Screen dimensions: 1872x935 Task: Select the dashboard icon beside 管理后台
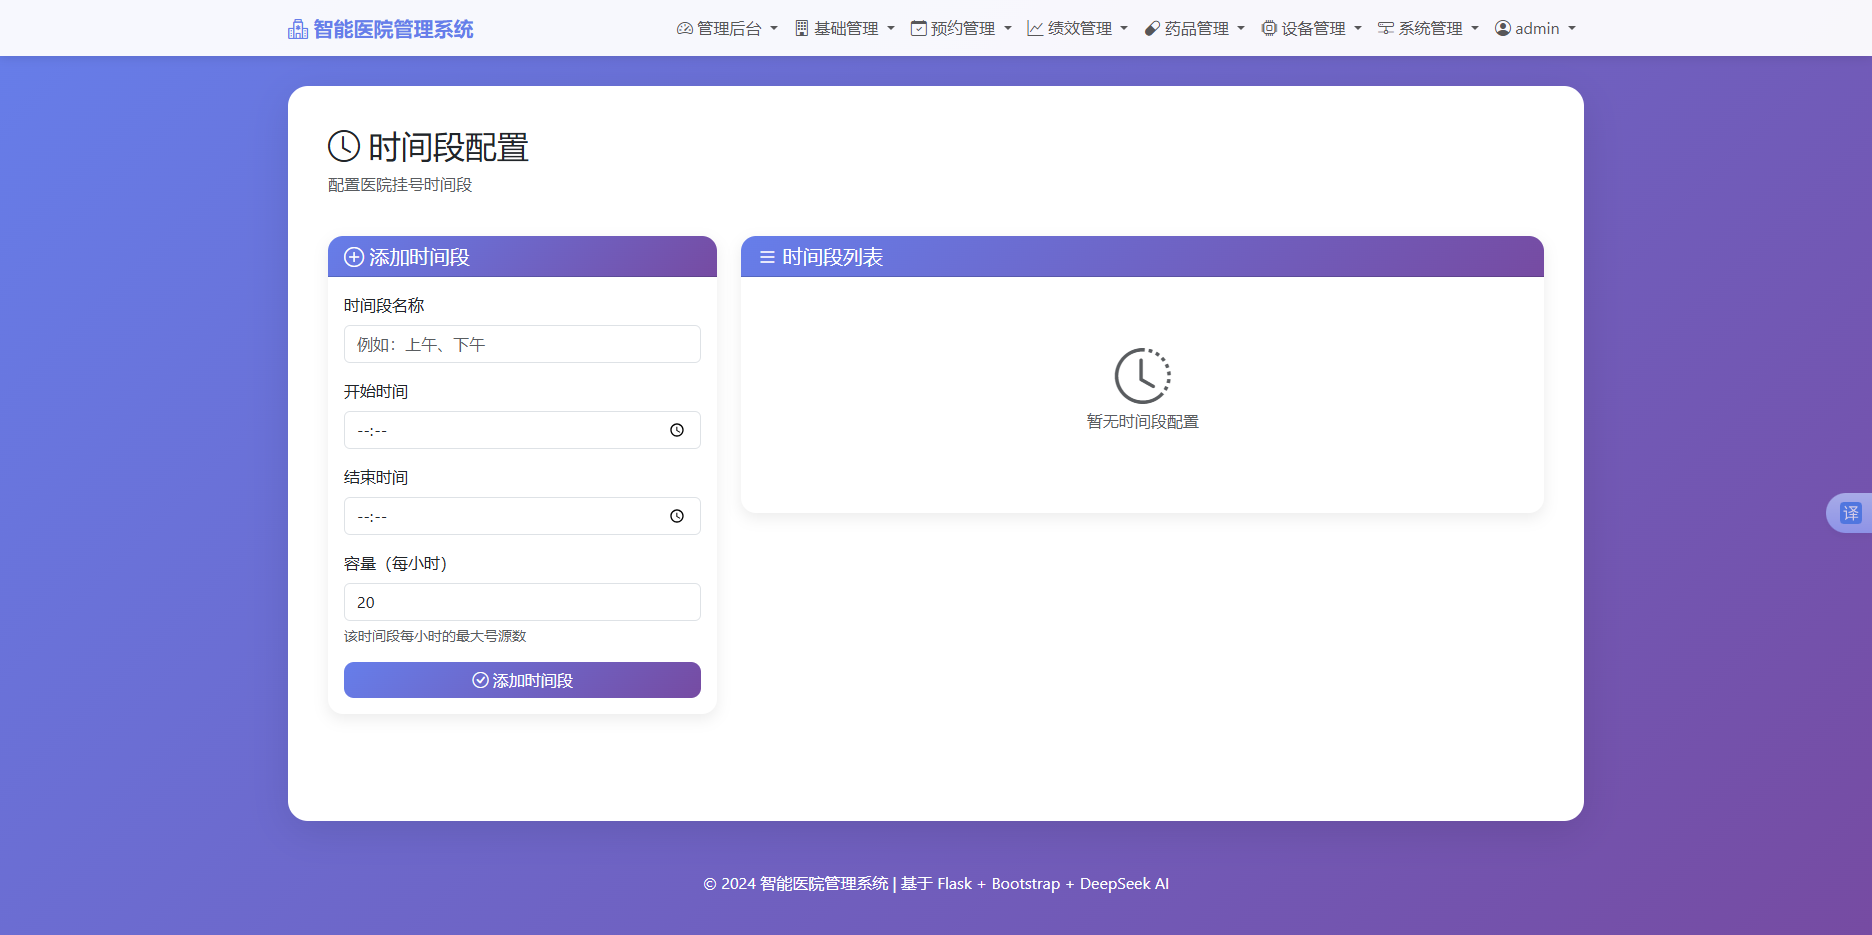pos(685,28)
